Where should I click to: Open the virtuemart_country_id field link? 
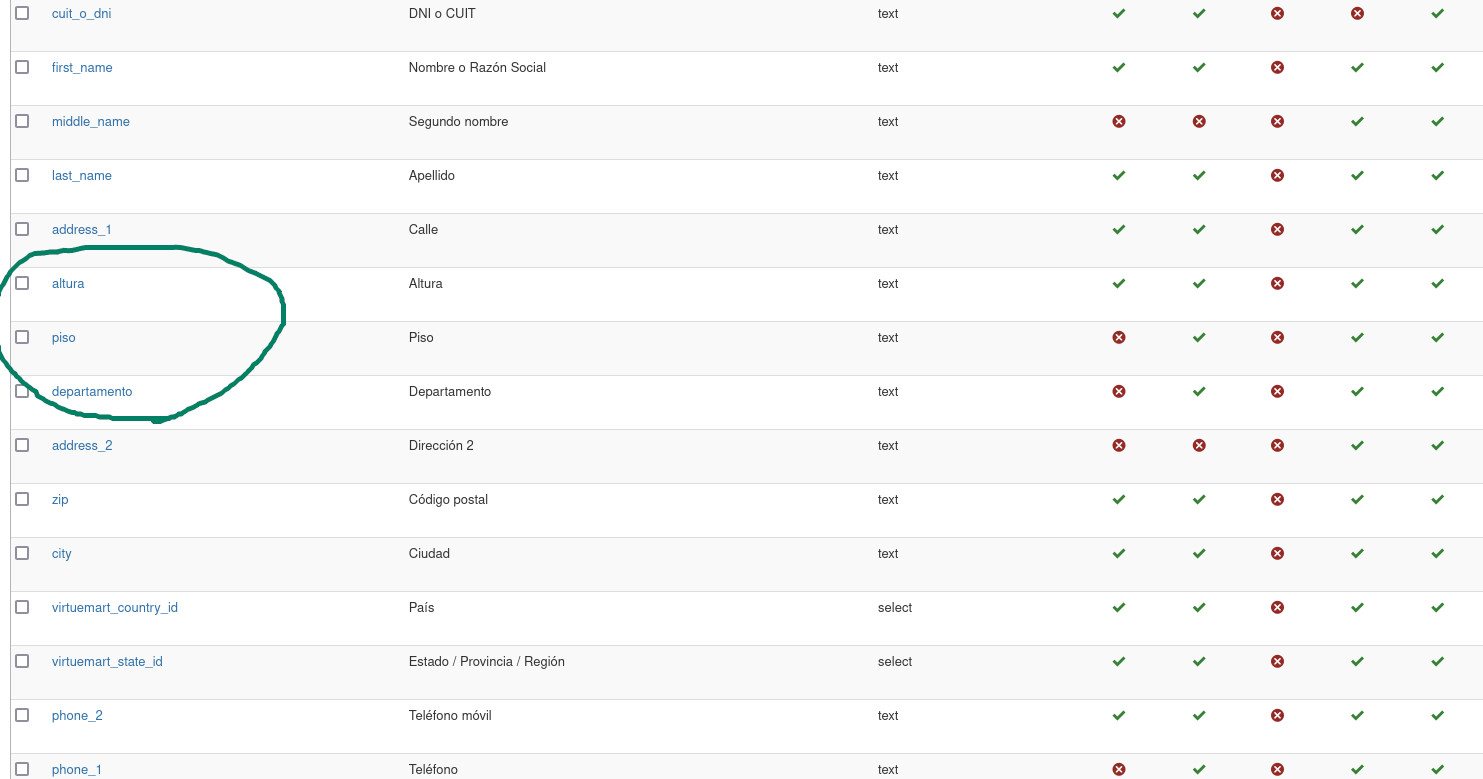115,607
